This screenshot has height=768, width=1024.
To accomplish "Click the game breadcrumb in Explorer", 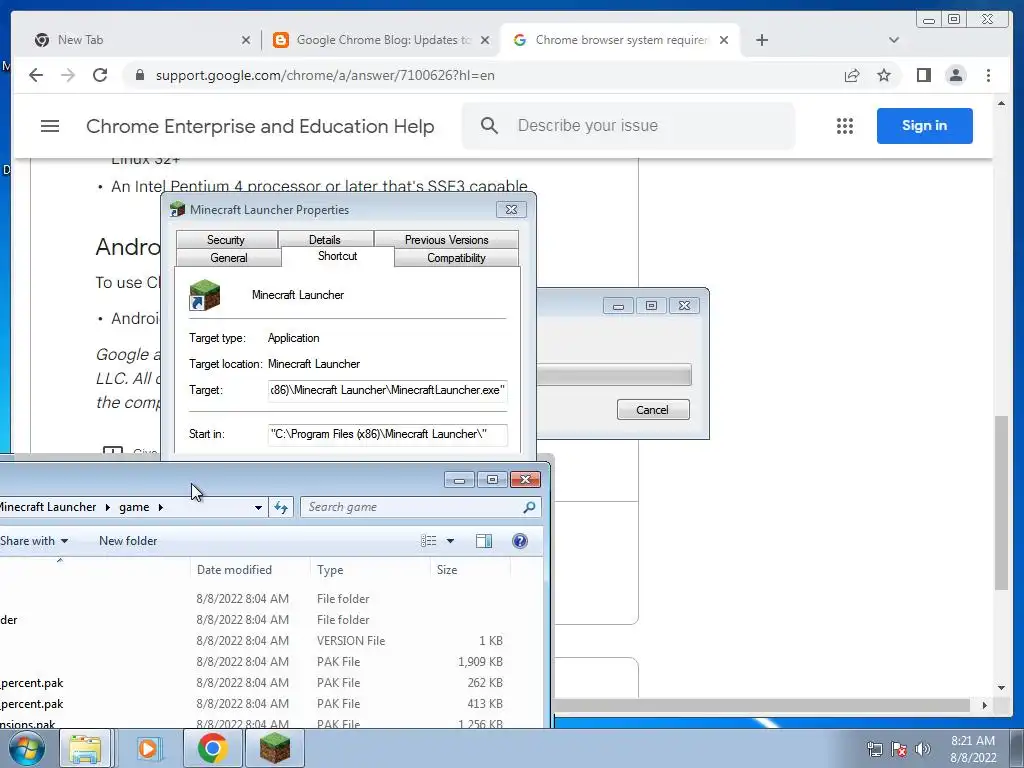I will point(134,507).
